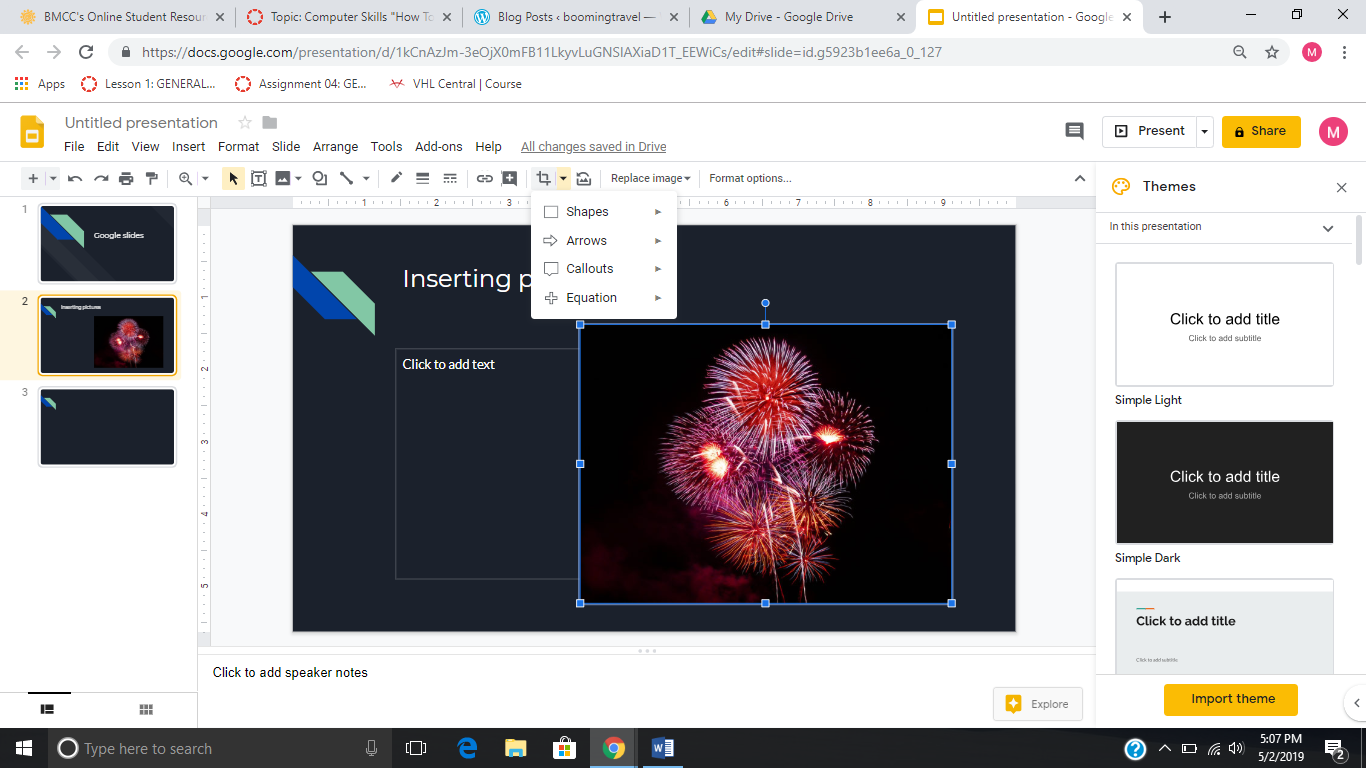Click the paint format icon

[152, 178]
